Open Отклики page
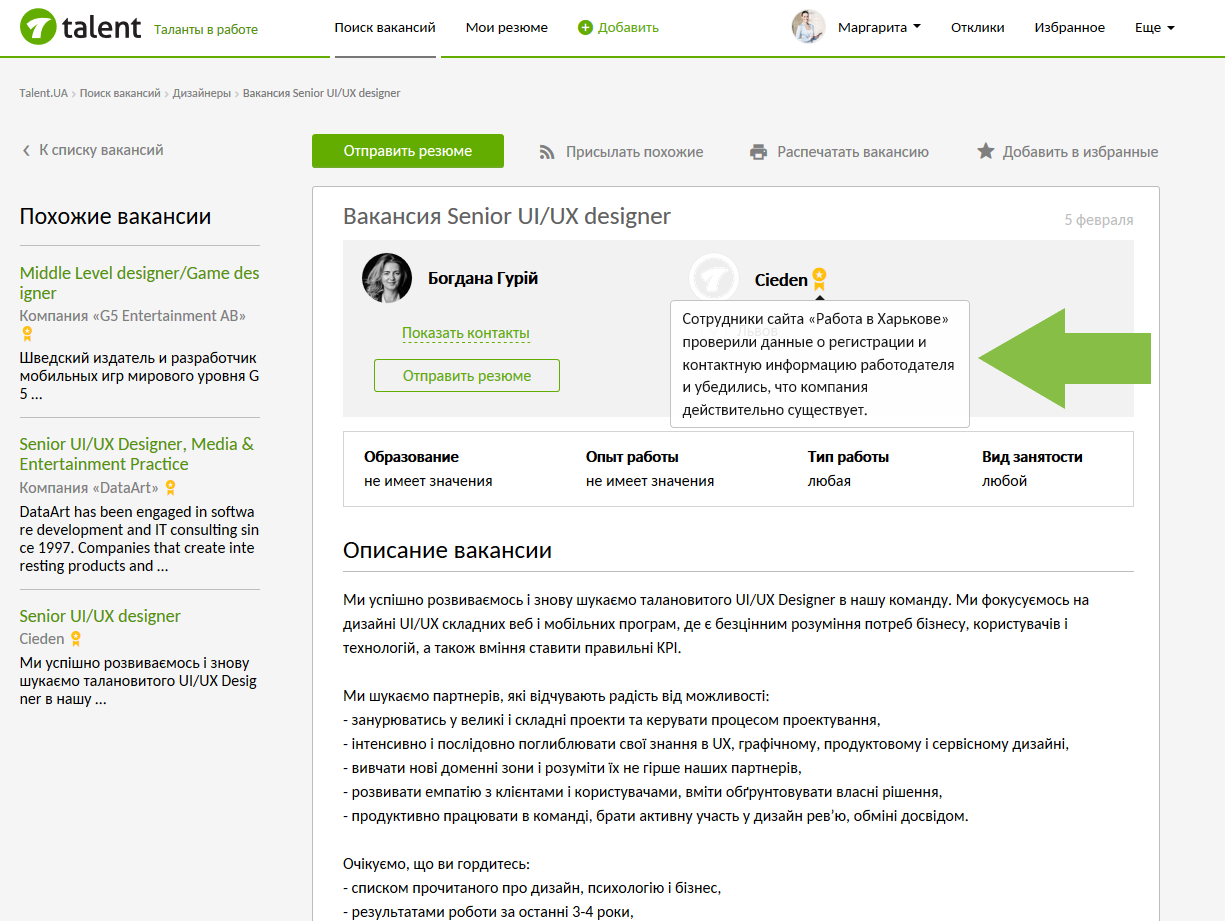The height and width of the screenshot is (921, 1225). (978, 27)
